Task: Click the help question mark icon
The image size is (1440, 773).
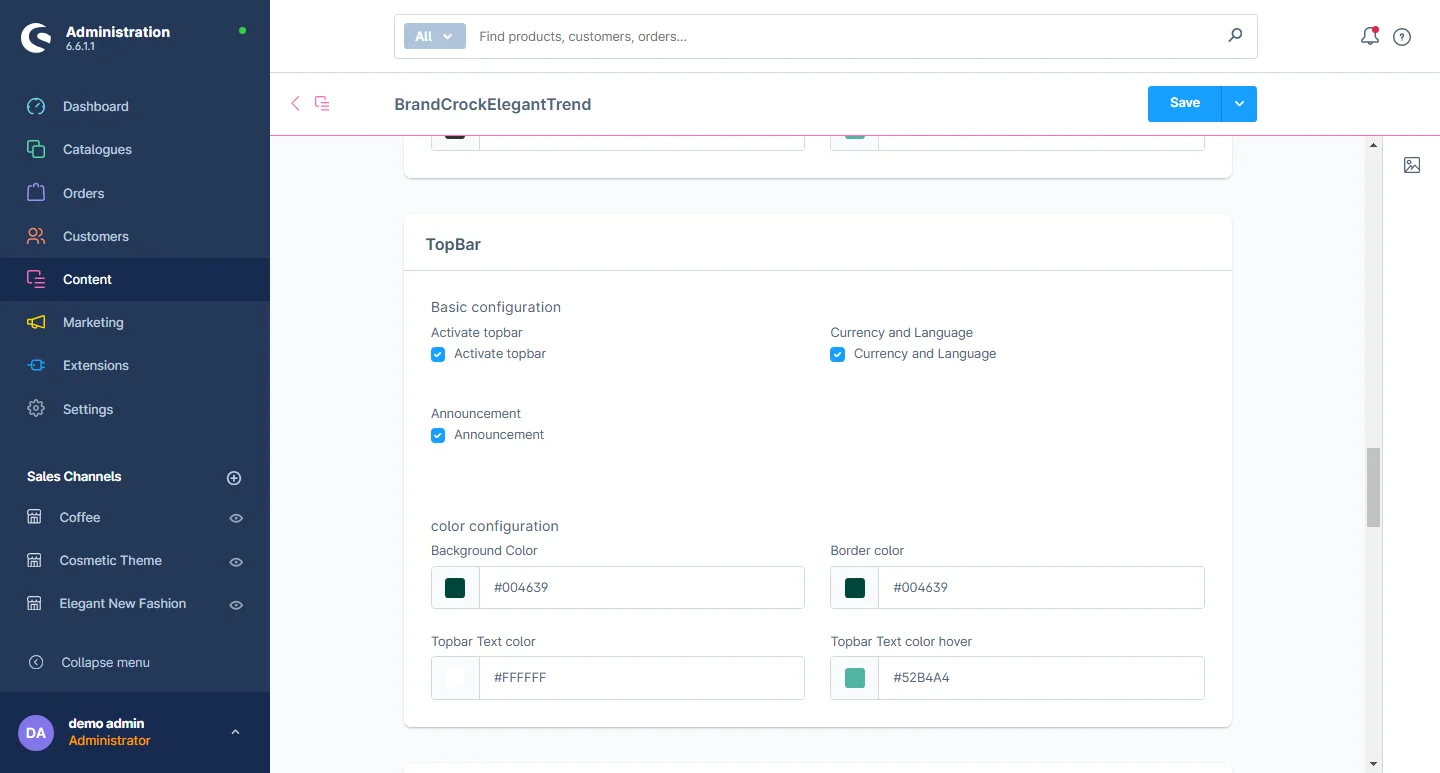Action: 1402,37
